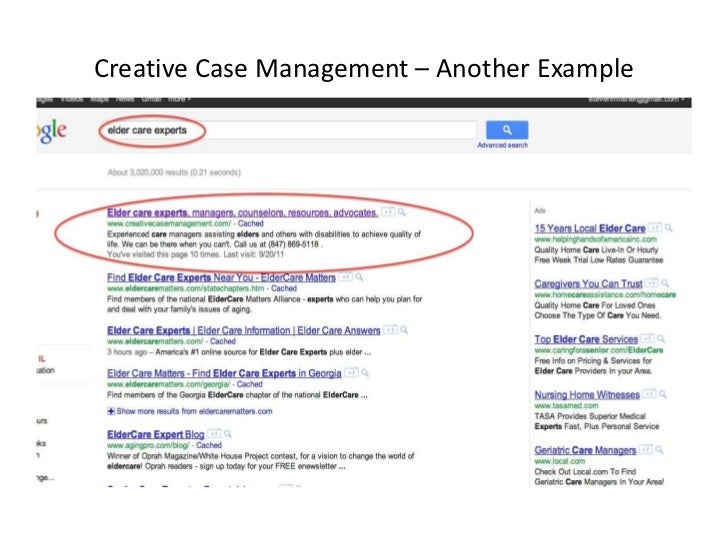Viewport: 728px width, 546px height.
Task: Click 'You've visited this page 10 times' text
Action: pyautogui.click(x=195, y=254)
